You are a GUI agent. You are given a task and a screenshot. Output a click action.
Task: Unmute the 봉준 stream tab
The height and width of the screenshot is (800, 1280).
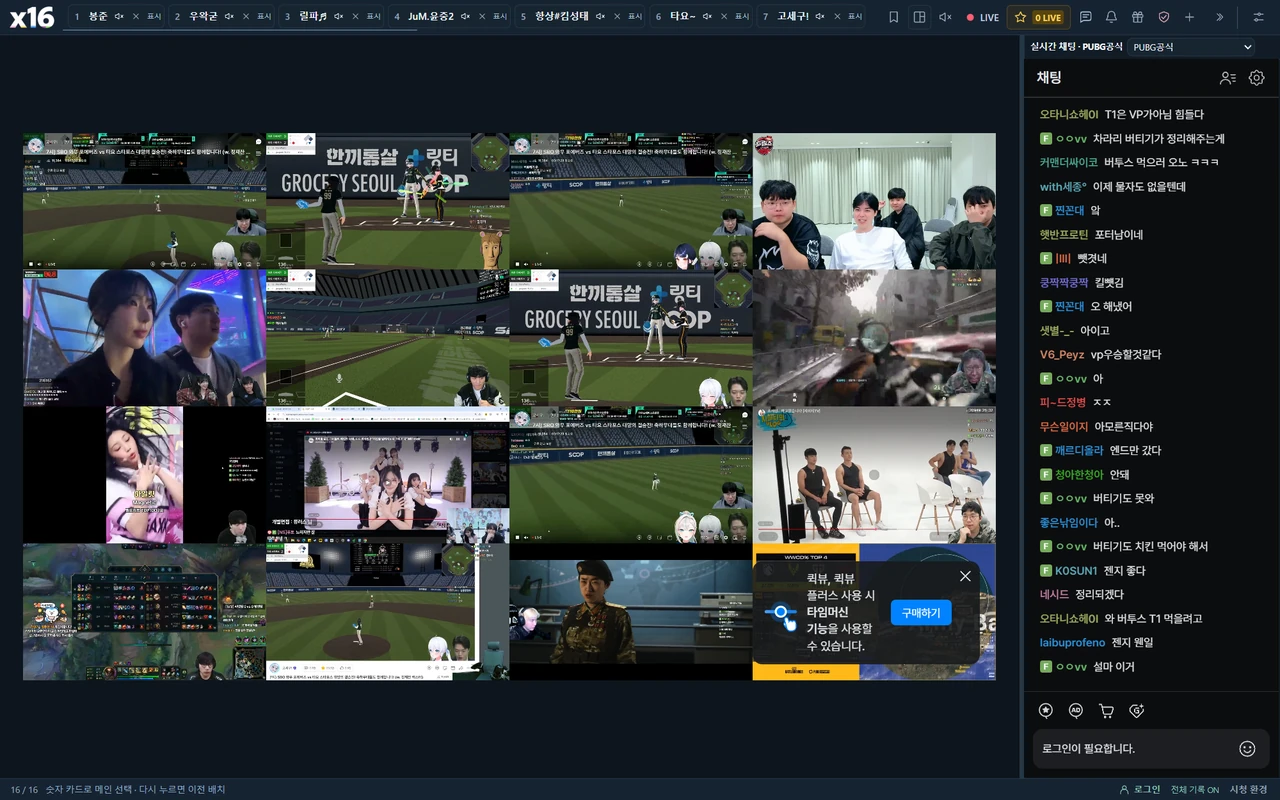[x=119, y=17]
